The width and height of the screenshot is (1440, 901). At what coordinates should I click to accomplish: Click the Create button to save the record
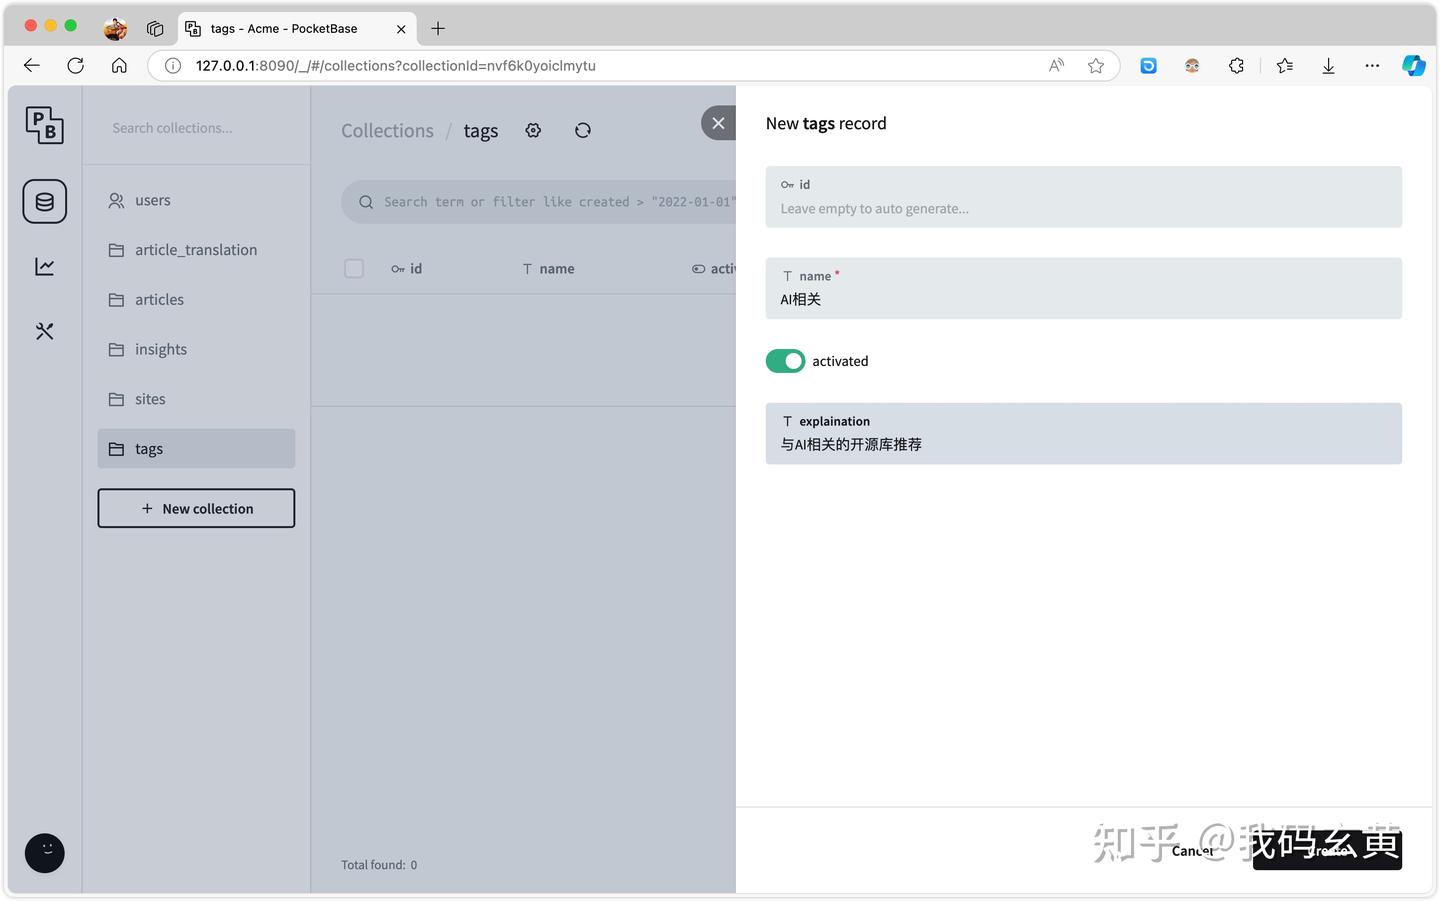point(1327,850)
